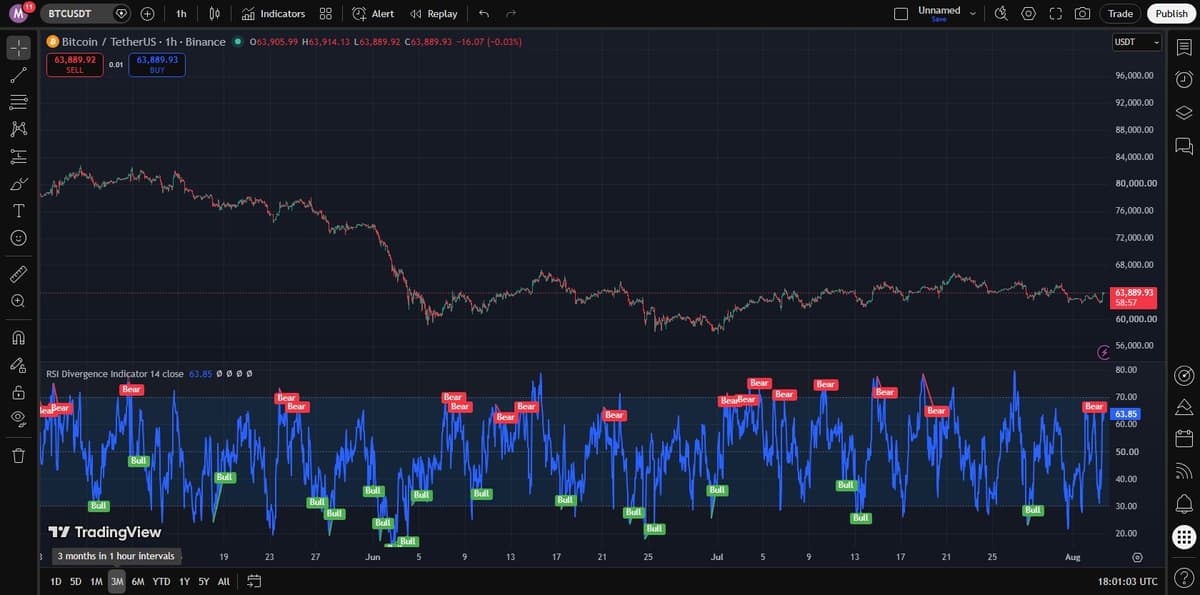Open the quick search icon

tap(1002, 14)
